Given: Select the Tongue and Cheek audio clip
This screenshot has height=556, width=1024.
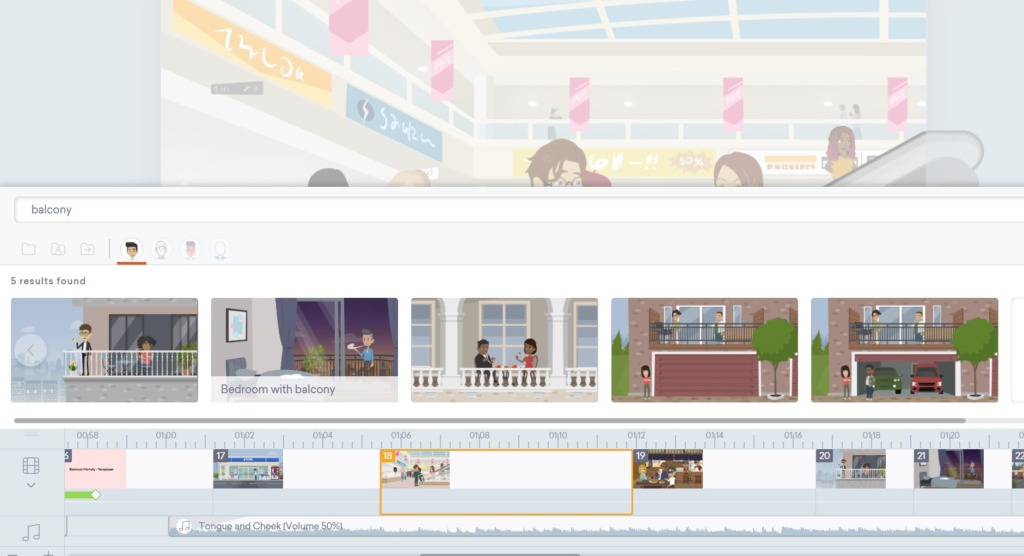Looking at the screenshot, I should (596, 527).
